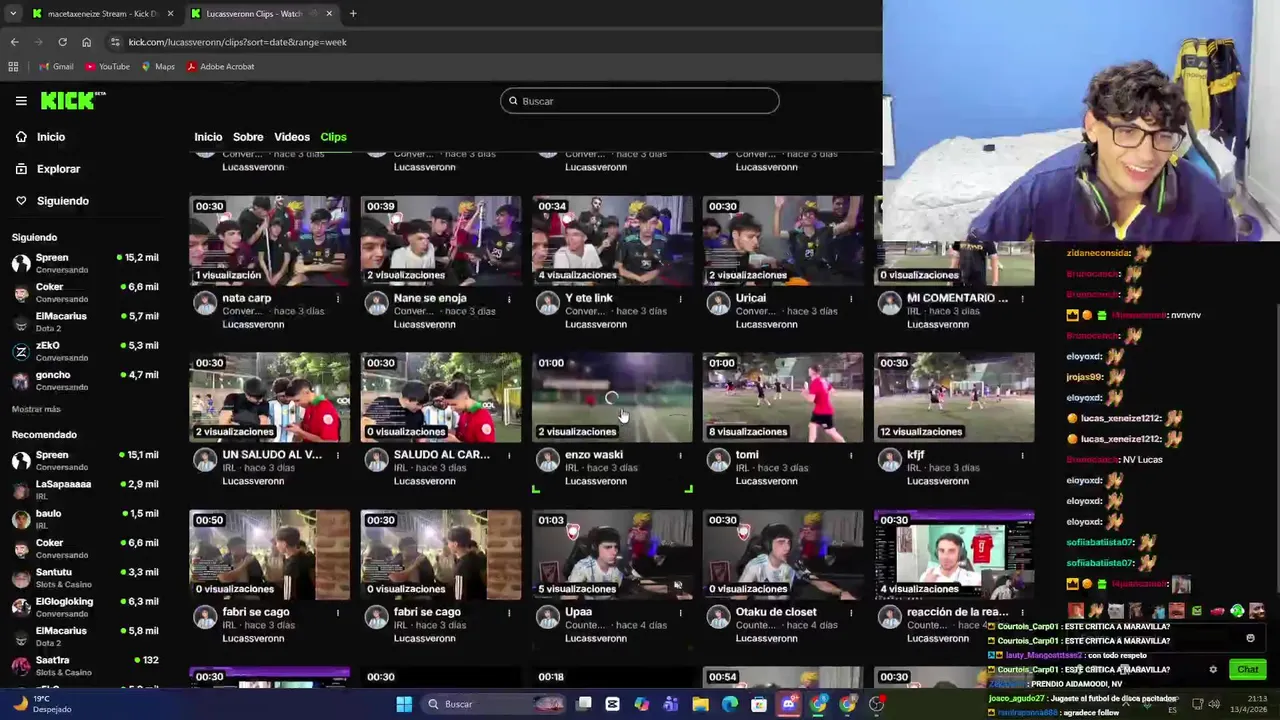Open Microsoft Store from the taskbar
The image size is (1280, 720).
click(759, 704)
